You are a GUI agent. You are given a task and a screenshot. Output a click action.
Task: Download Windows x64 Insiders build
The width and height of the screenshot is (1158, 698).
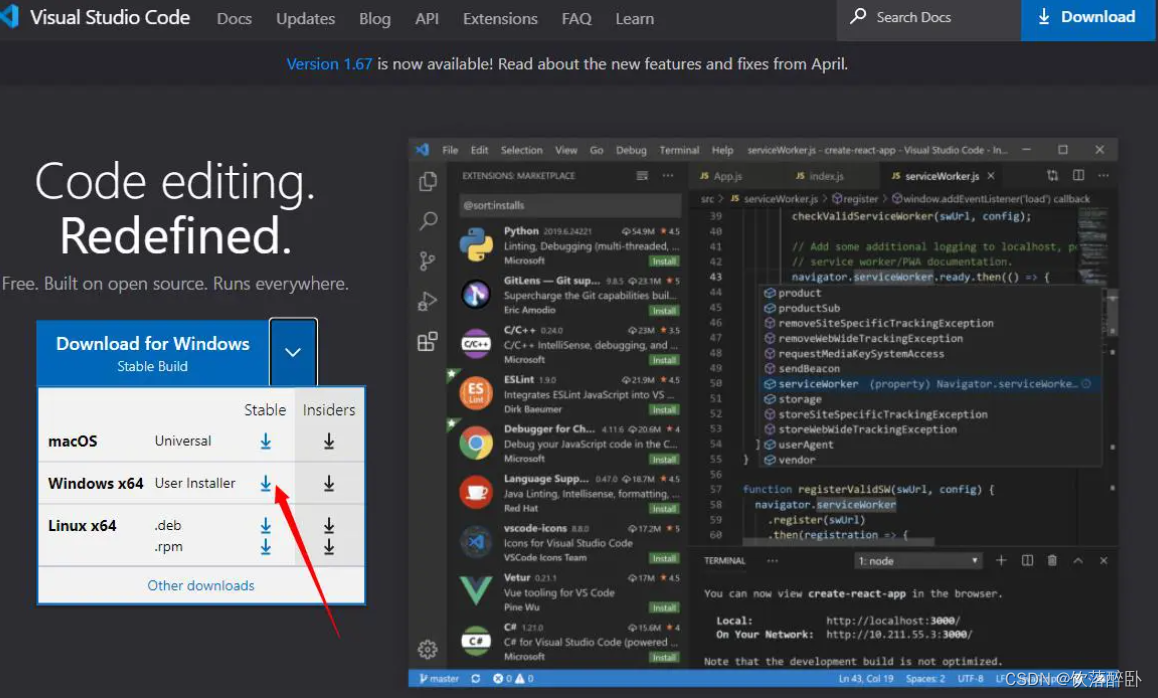[x=329, y=483]
